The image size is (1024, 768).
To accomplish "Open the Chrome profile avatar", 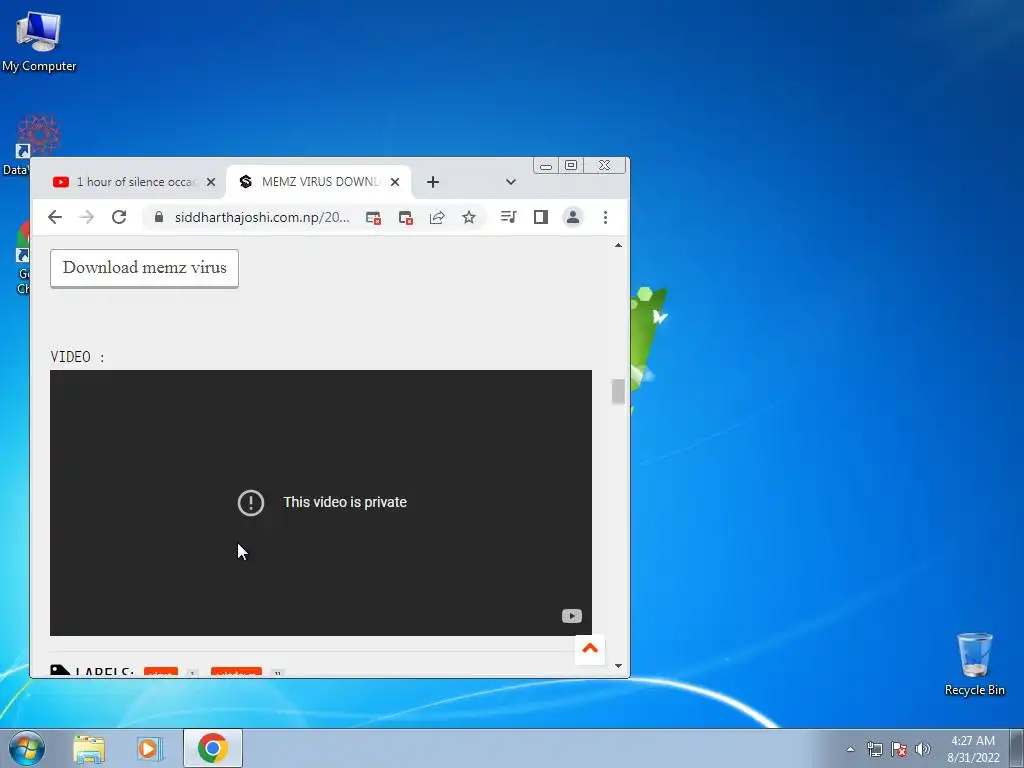I will 573,217.
